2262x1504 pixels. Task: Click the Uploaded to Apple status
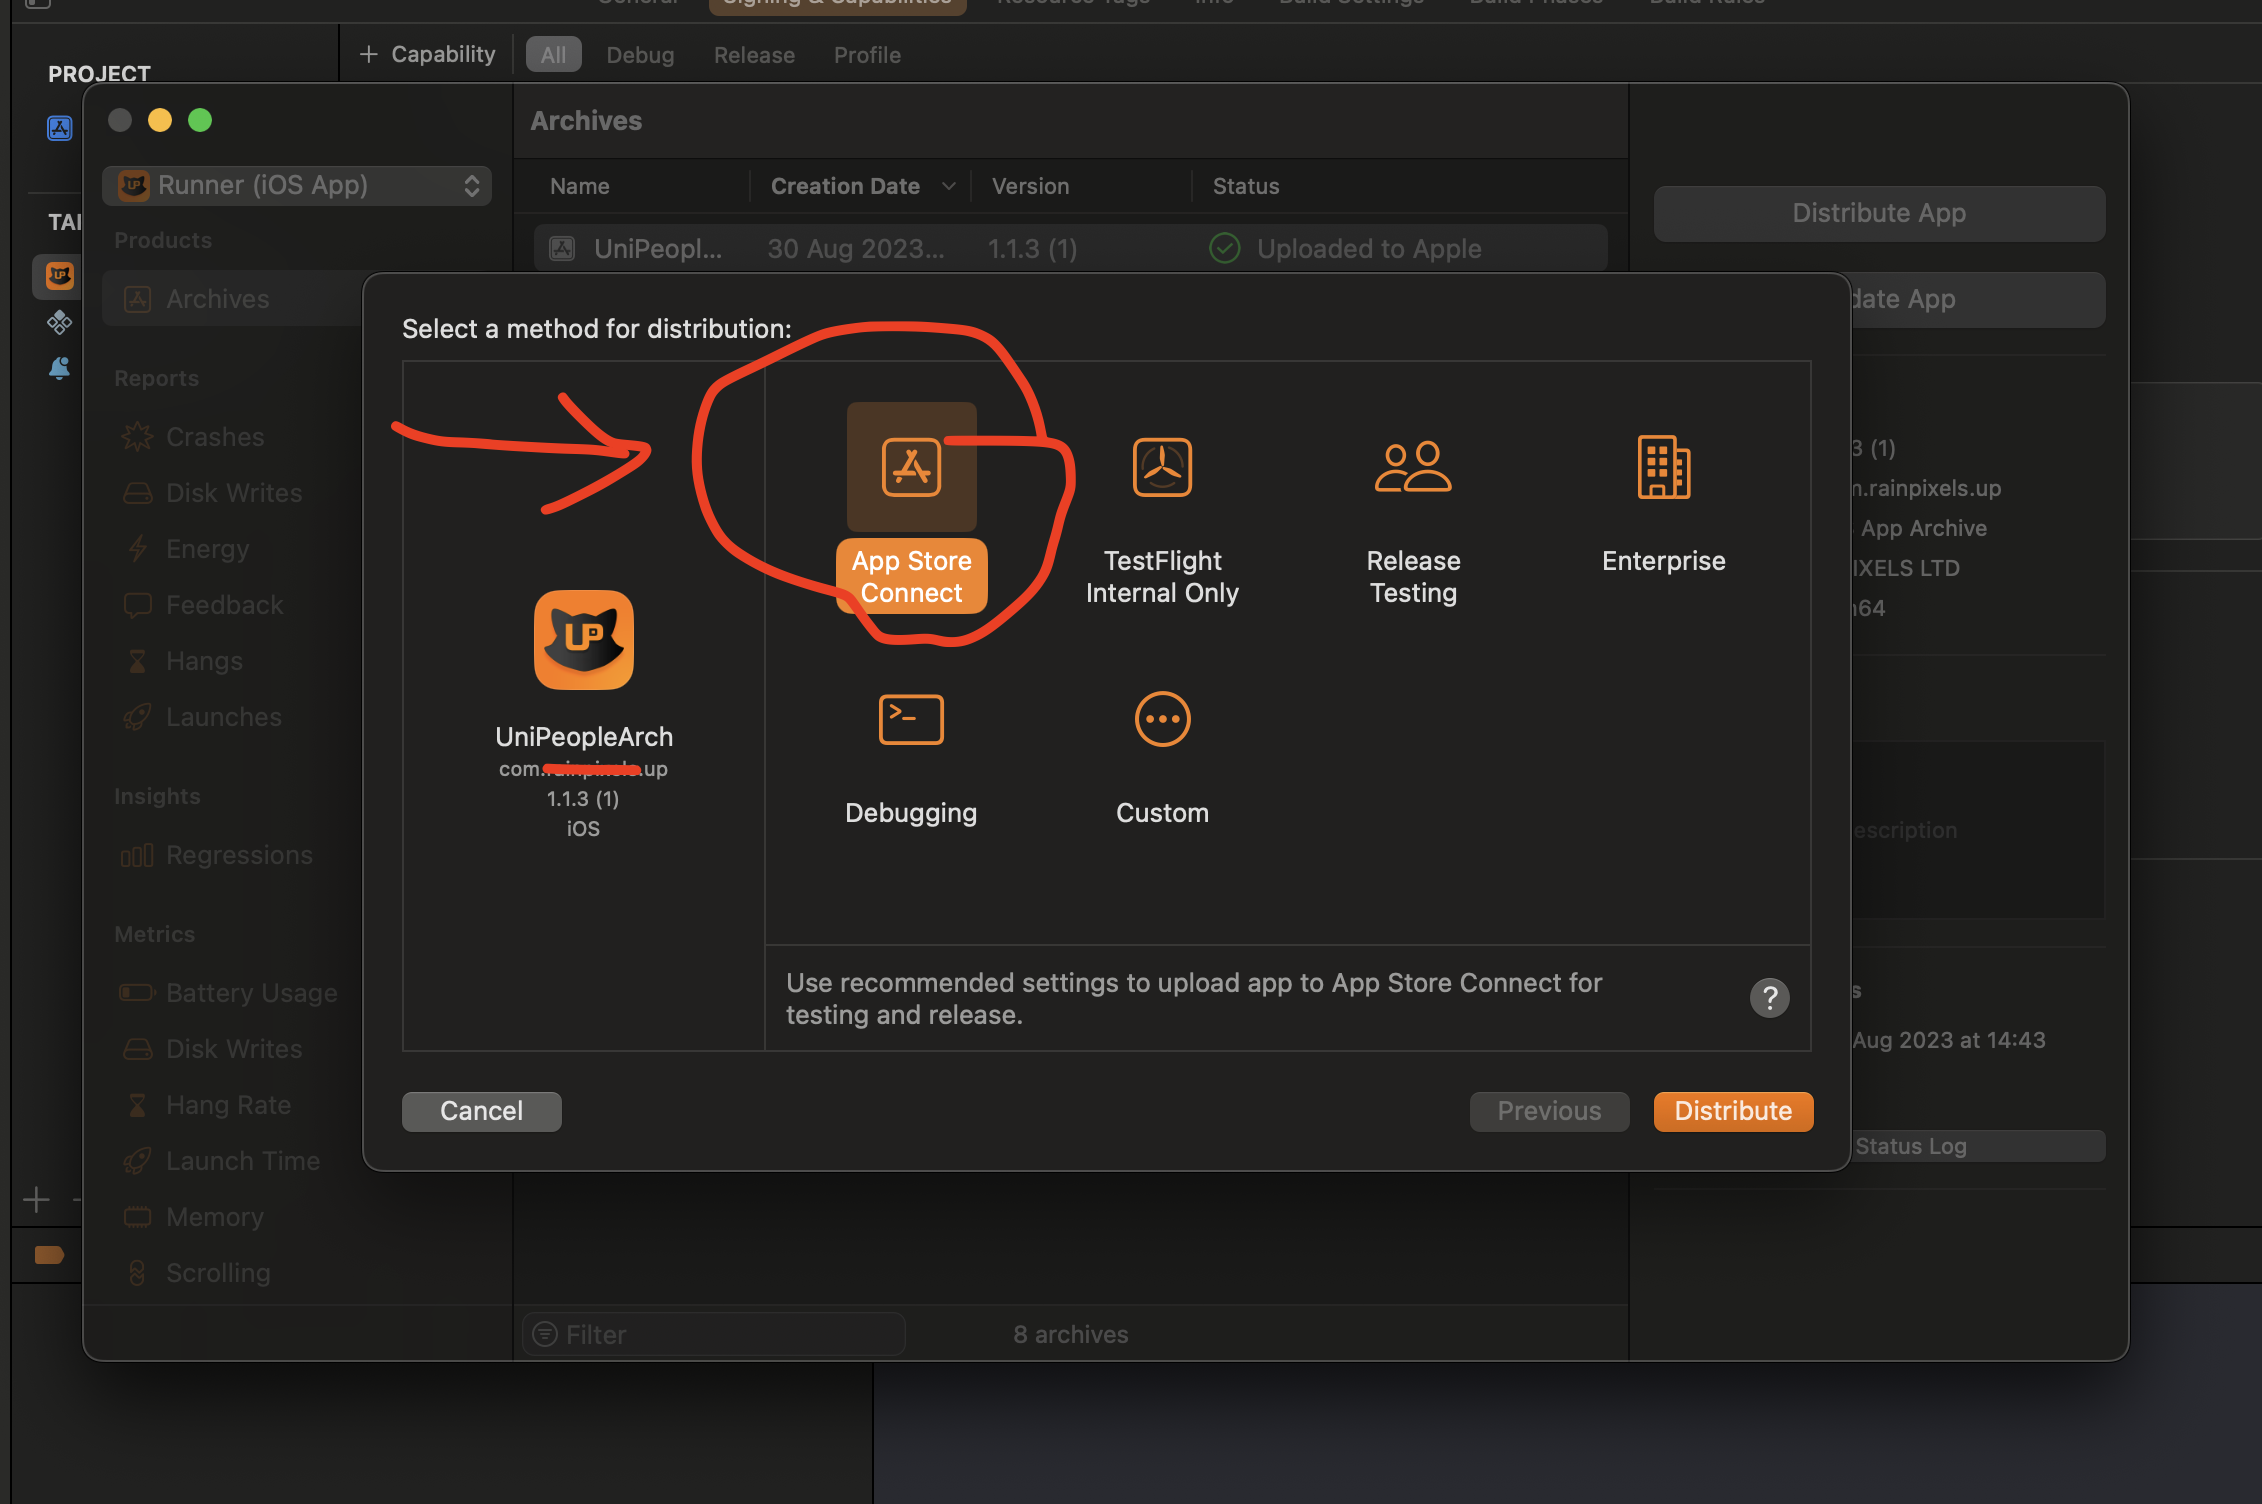pos(1345,248)
